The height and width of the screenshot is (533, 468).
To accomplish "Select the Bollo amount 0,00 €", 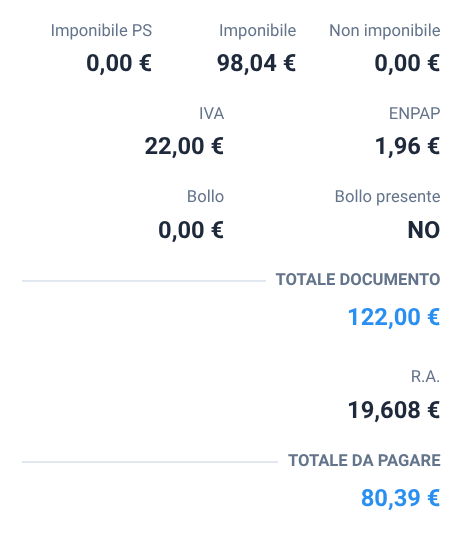I will click(191, 230).
